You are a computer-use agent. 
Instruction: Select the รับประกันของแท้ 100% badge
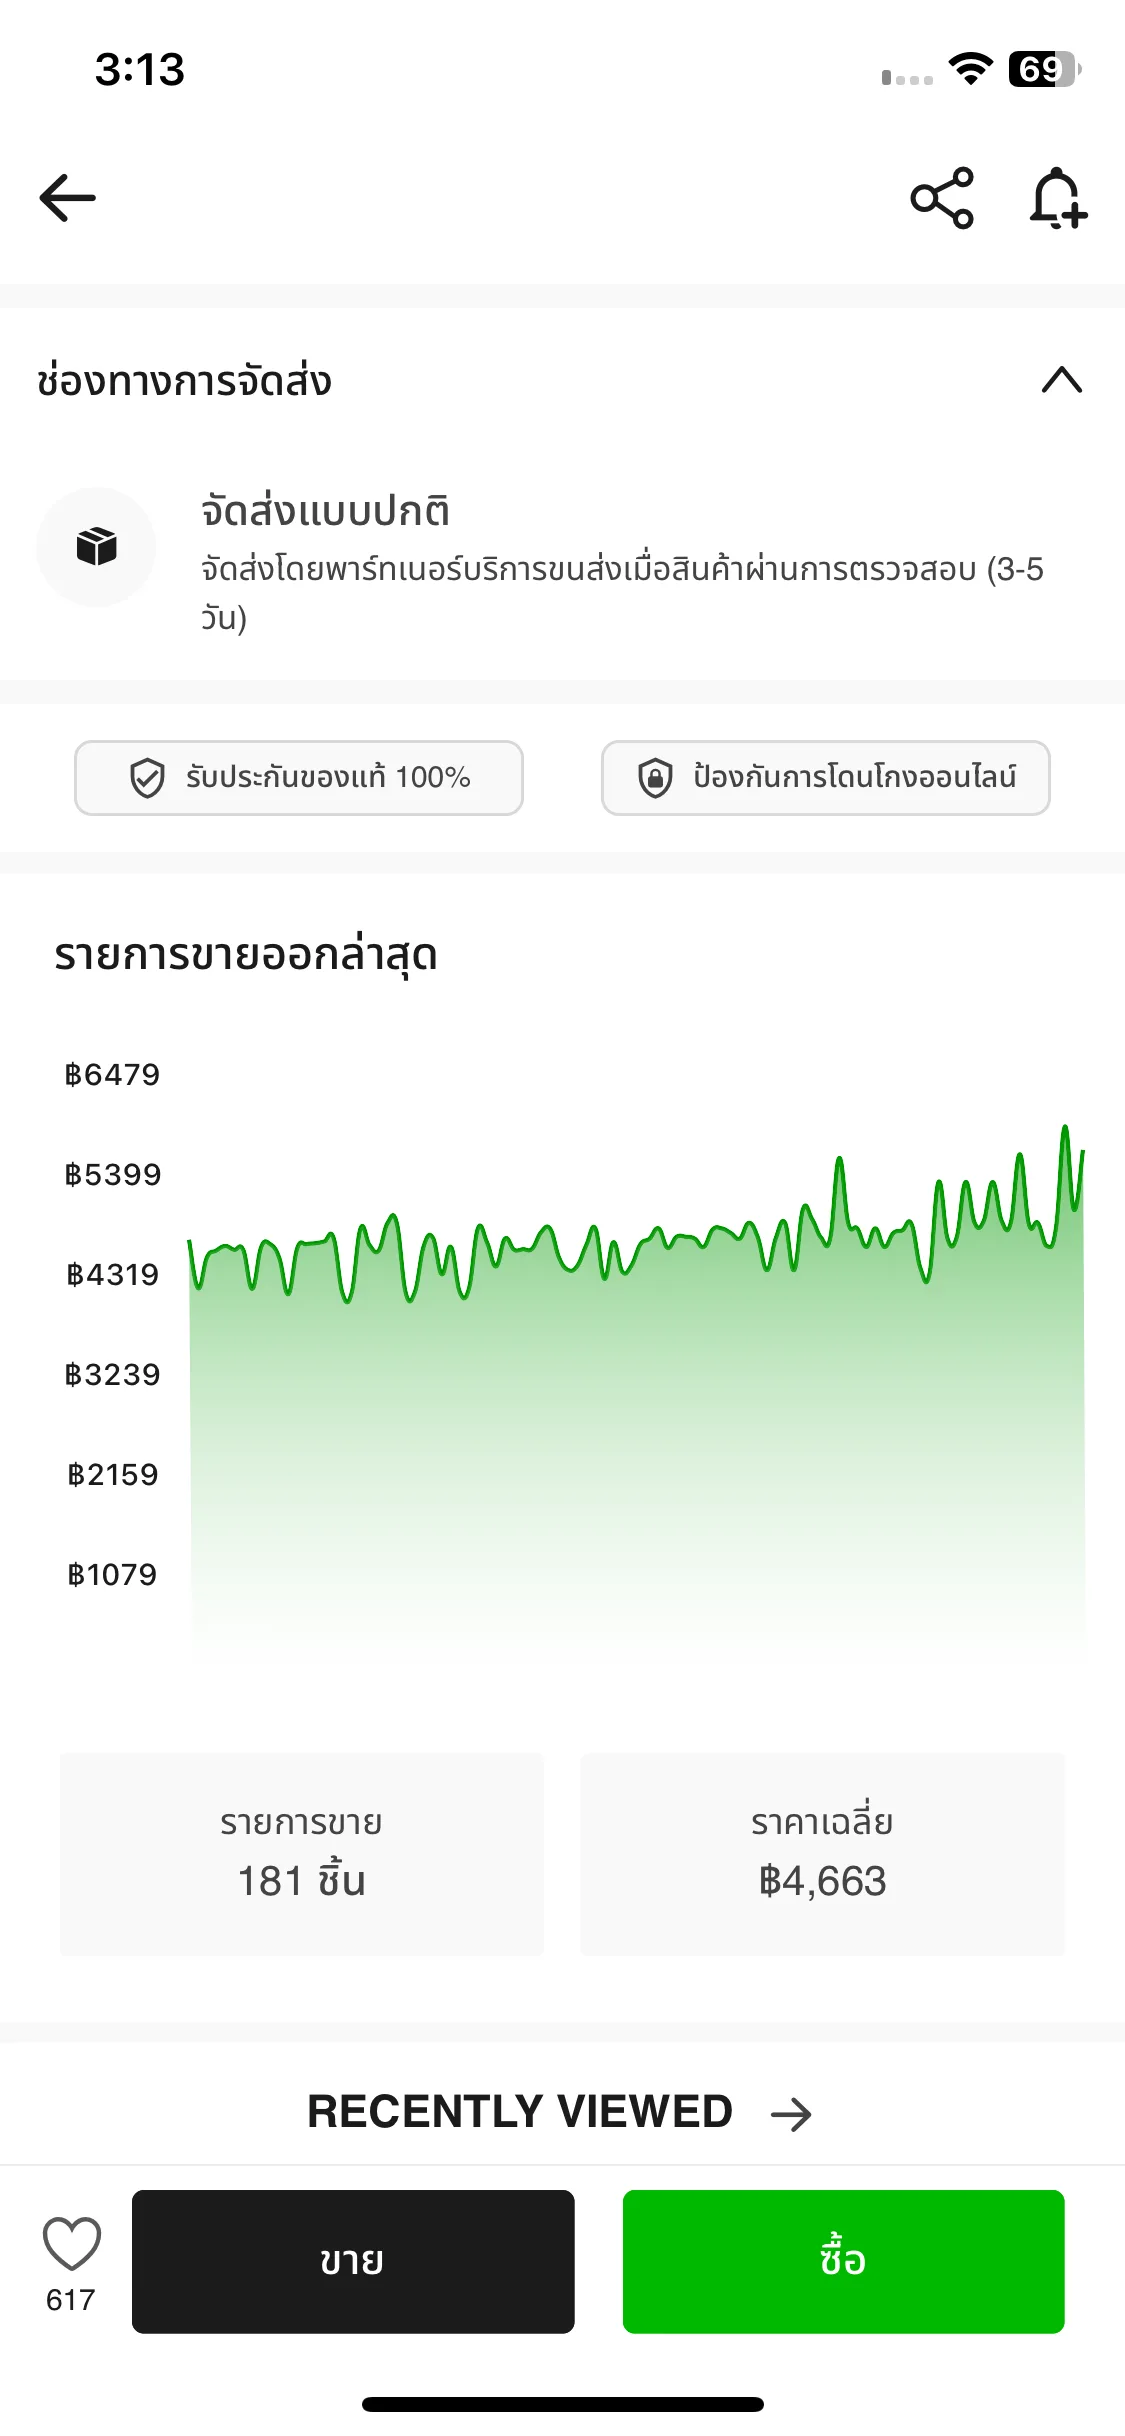coord(299,778)
